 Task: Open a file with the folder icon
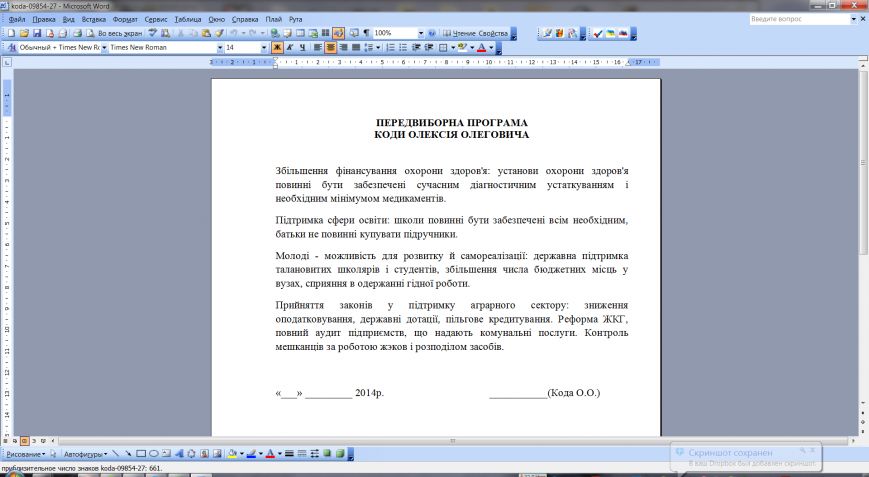[24, 33]
